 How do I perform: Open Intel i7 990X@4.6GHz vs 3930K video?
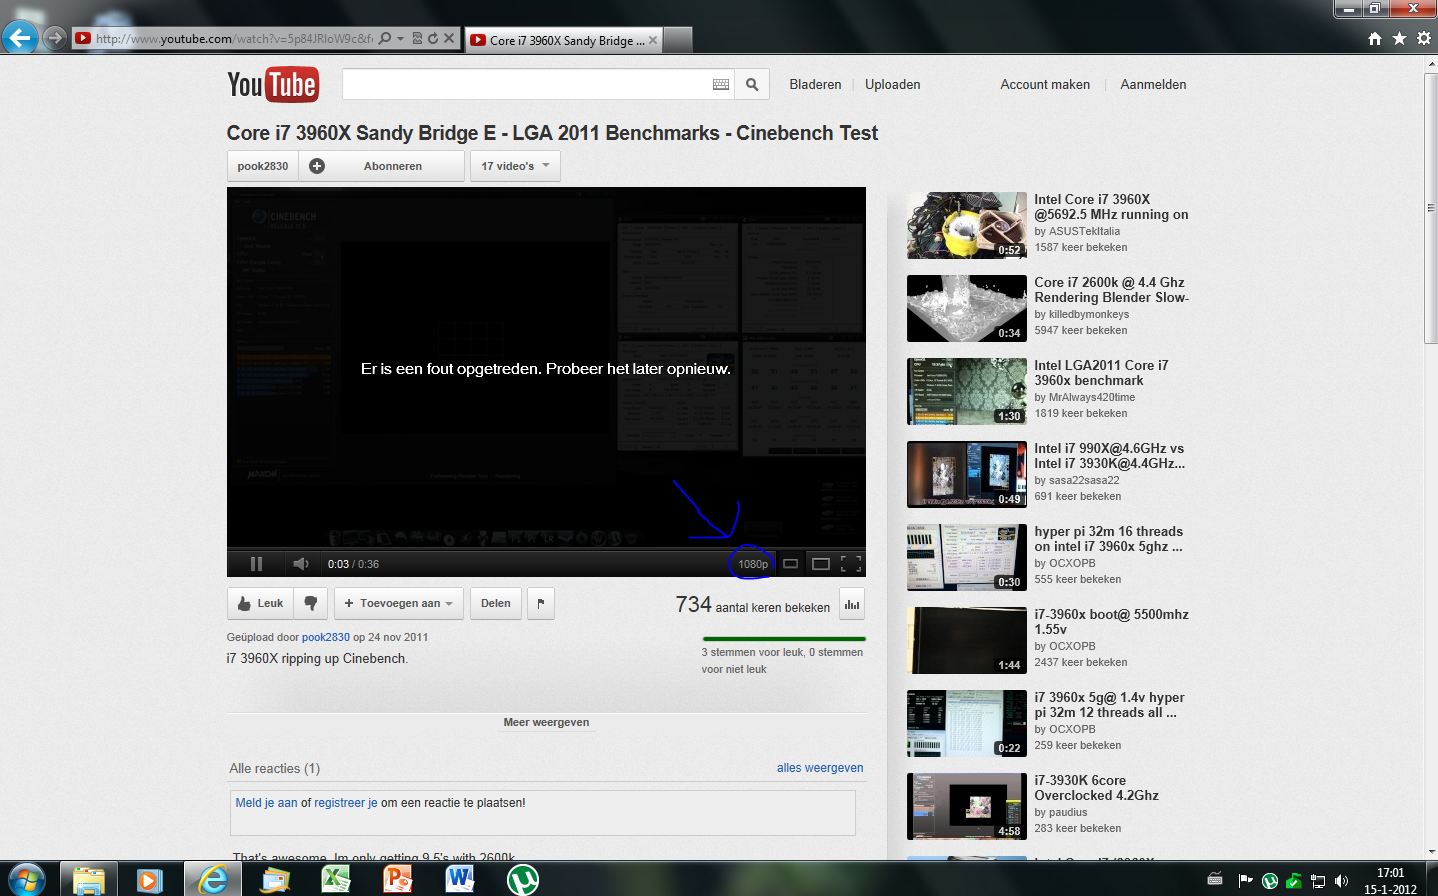pos(1048,473)
